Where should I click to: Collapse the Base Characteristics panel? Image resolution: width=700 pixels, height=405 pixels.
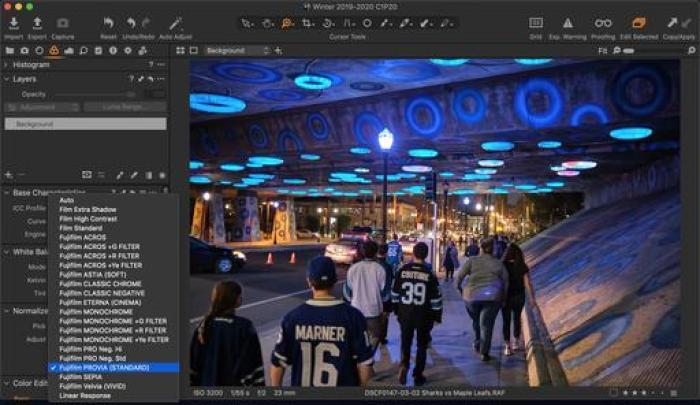point(6,193)
